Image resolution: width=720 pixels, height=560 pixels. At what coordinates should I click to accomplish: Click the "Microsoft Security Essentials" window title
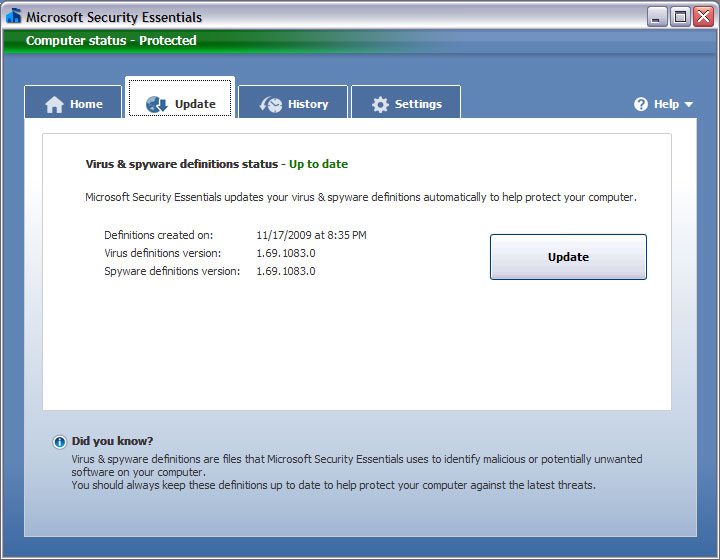pyautogui.click(x=114, y=17)
